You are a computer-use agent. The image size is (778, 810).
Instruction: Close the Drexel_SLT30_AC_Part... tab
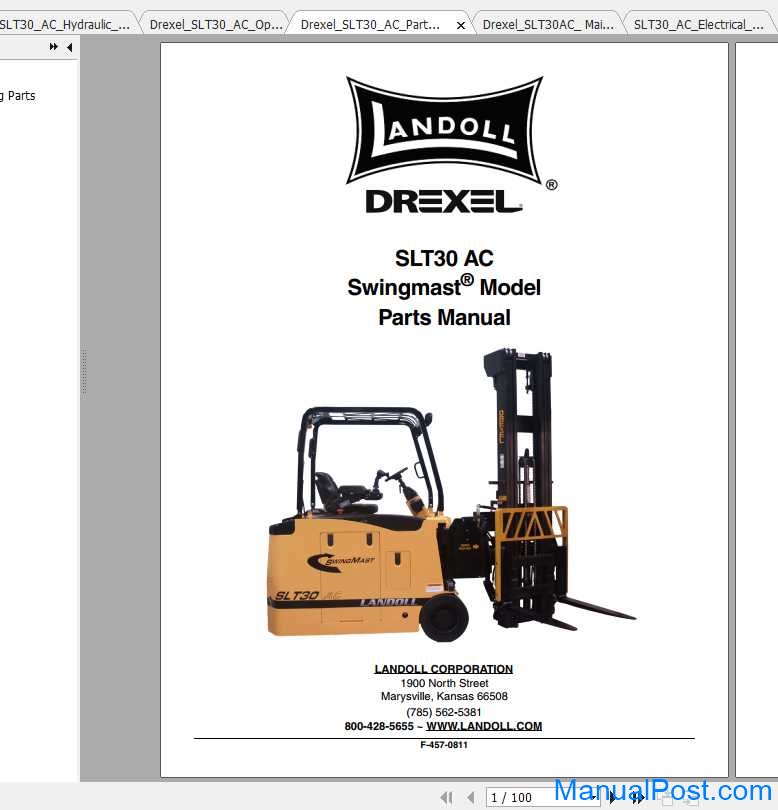click(x=461, y=25)
